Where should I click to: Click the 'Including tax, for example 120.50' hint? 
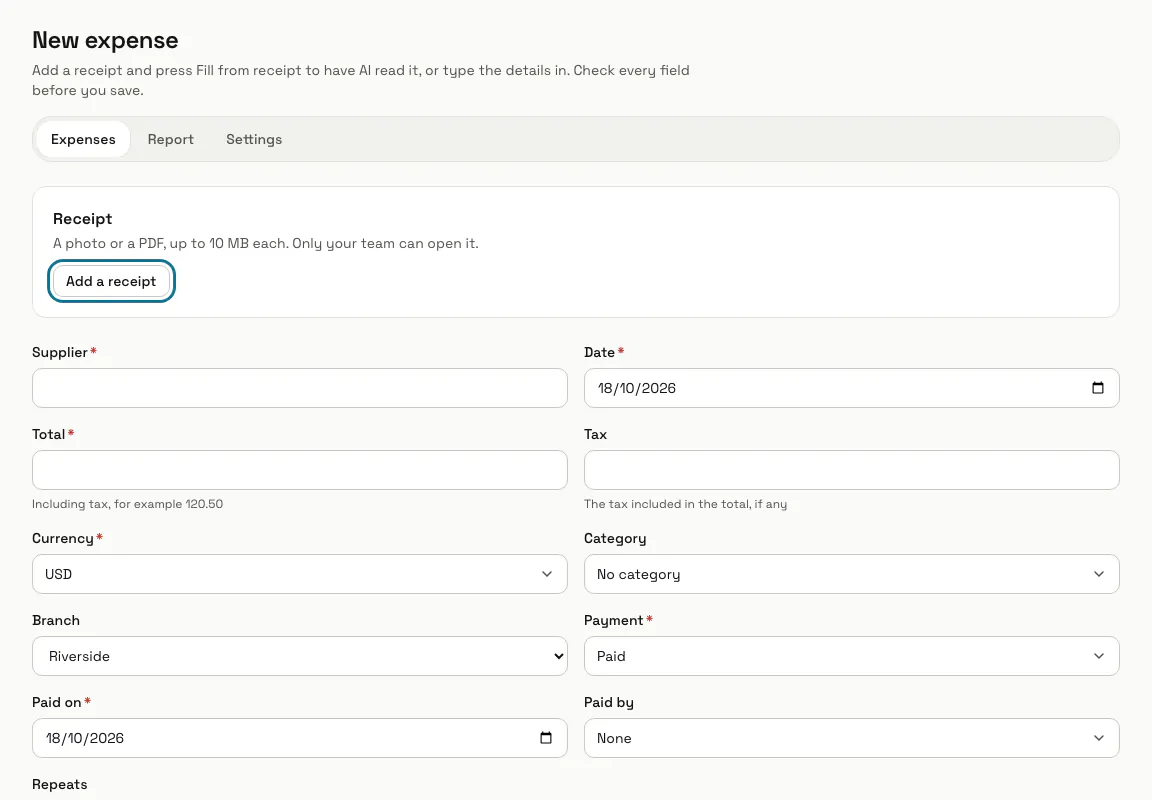(x=127, y=504)
